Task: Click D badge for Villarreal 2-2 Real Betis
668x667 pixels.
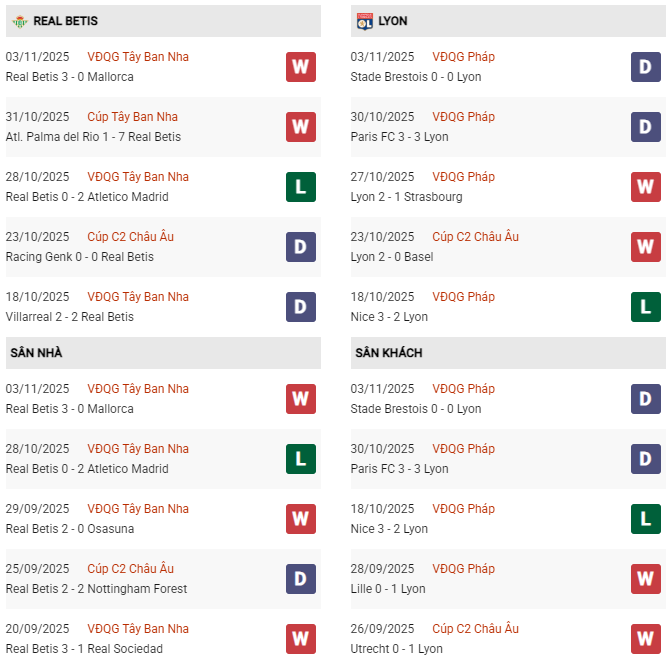Action: (x=300, y=307)
